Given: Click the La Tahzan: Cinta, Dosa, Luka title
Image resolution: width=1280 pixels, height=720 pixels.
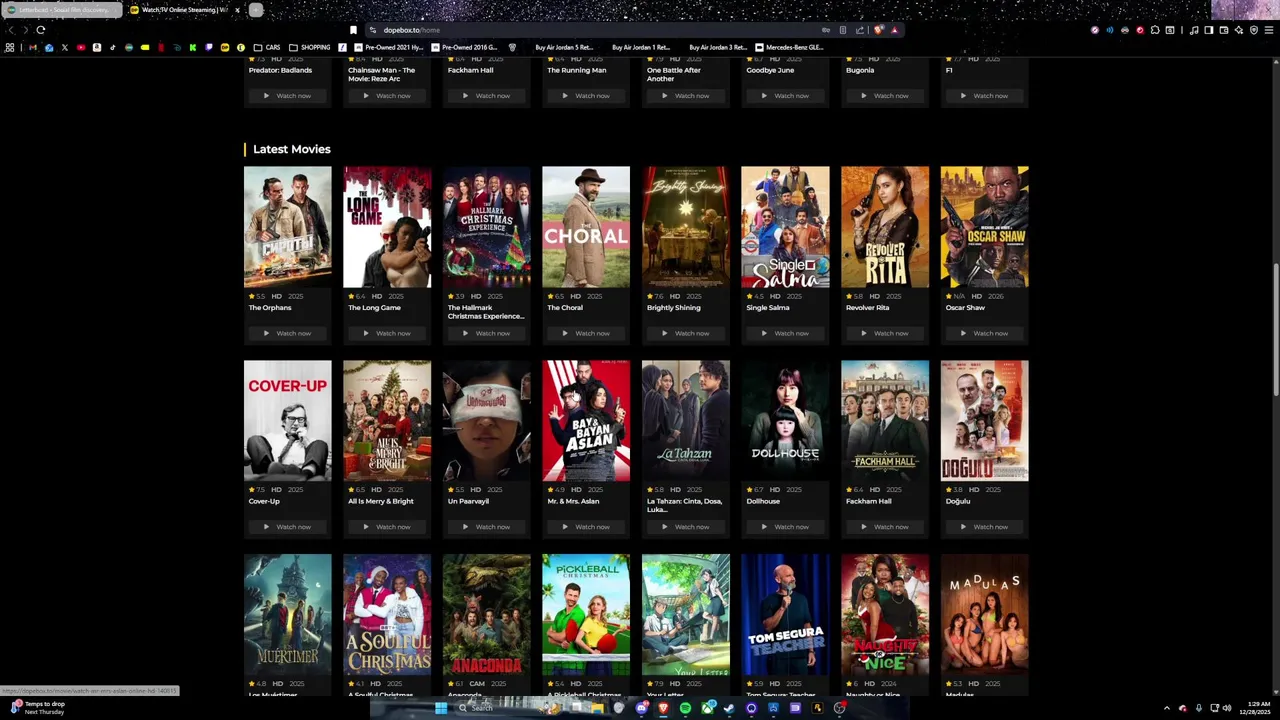Looking at the screenshot, I should click(x=684, y=505).
